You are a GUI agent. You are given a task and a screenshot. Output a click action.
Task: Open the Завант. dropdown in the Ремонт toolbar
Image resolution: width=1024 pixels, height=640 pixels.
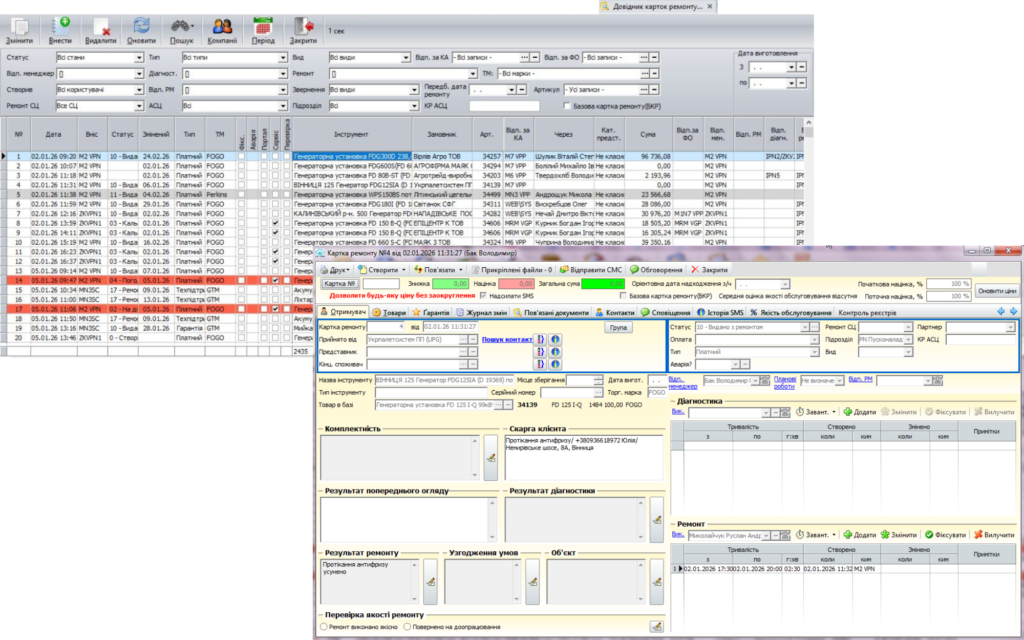[816, 534]
